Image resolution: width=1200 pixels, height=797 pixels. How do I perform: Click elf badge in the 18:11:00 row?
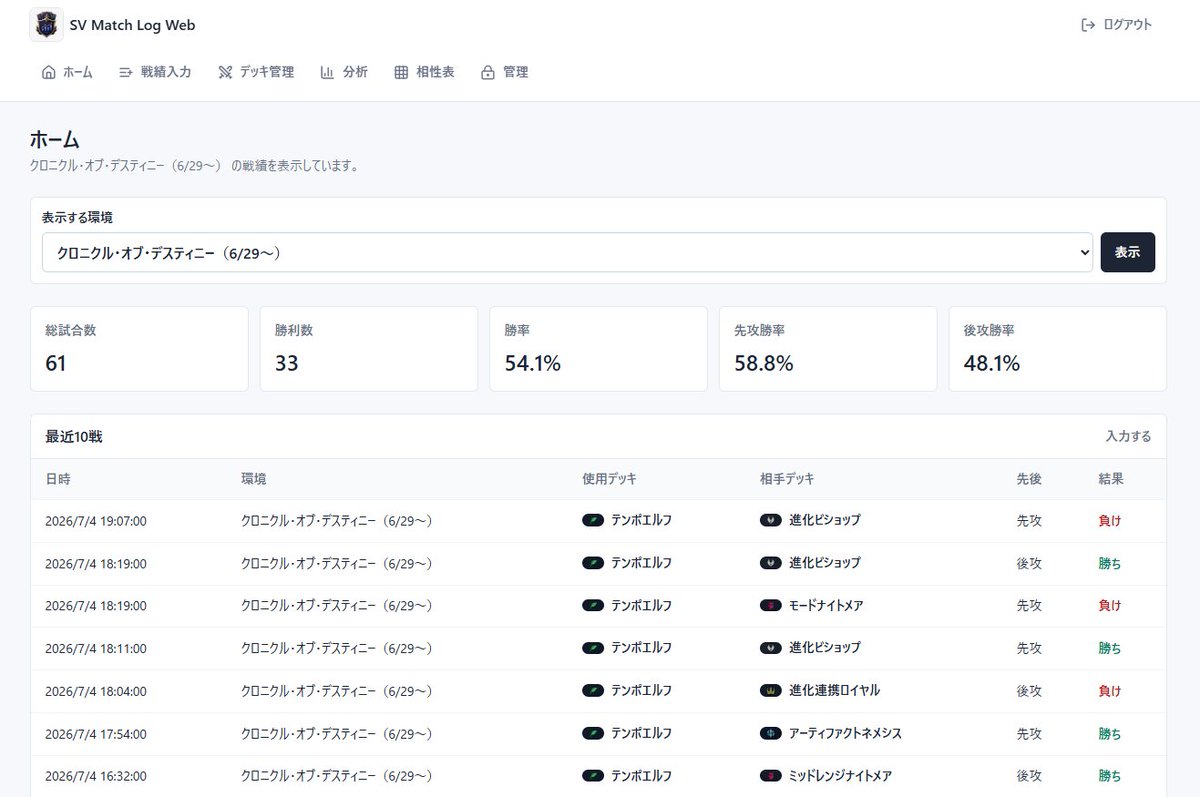pos(593,648)
